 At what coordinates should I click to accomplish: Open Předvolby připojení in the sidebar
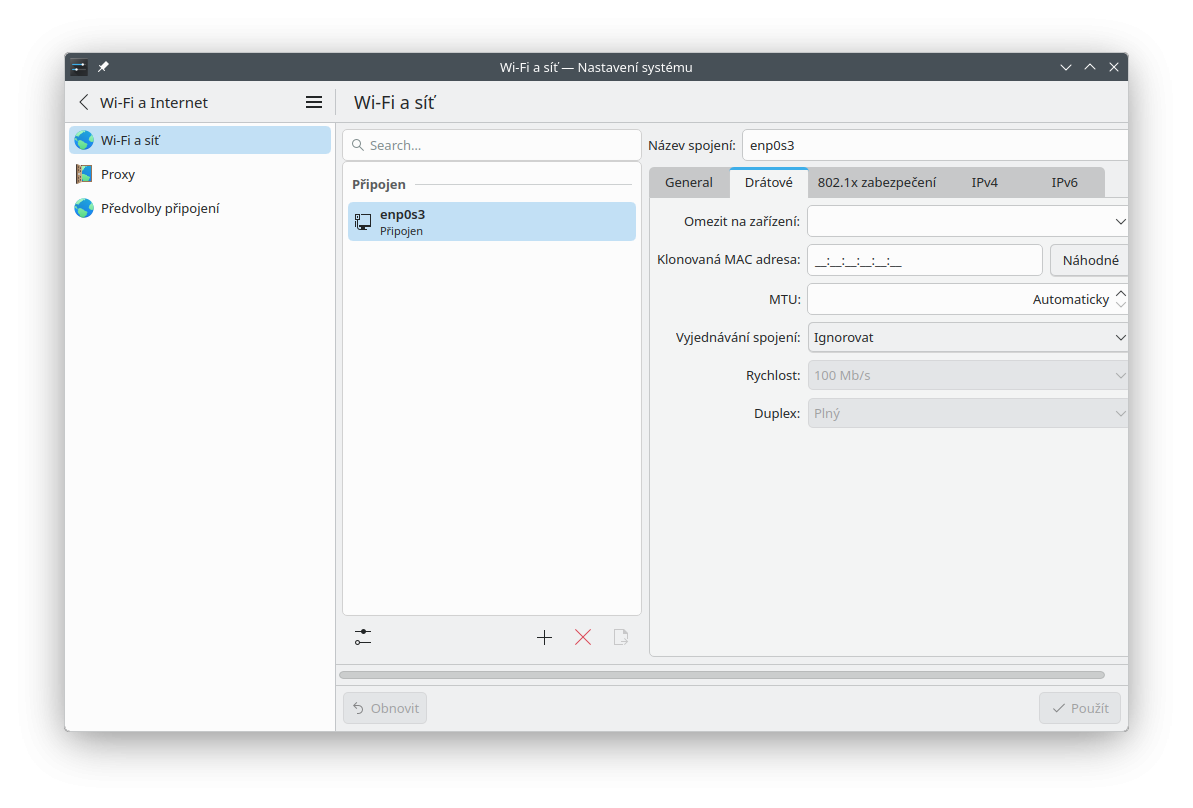(200, 208)
